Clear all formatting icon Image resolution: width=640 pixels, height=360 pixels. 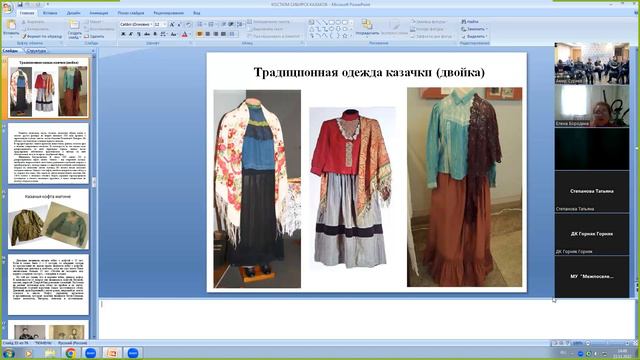point(188,24)
